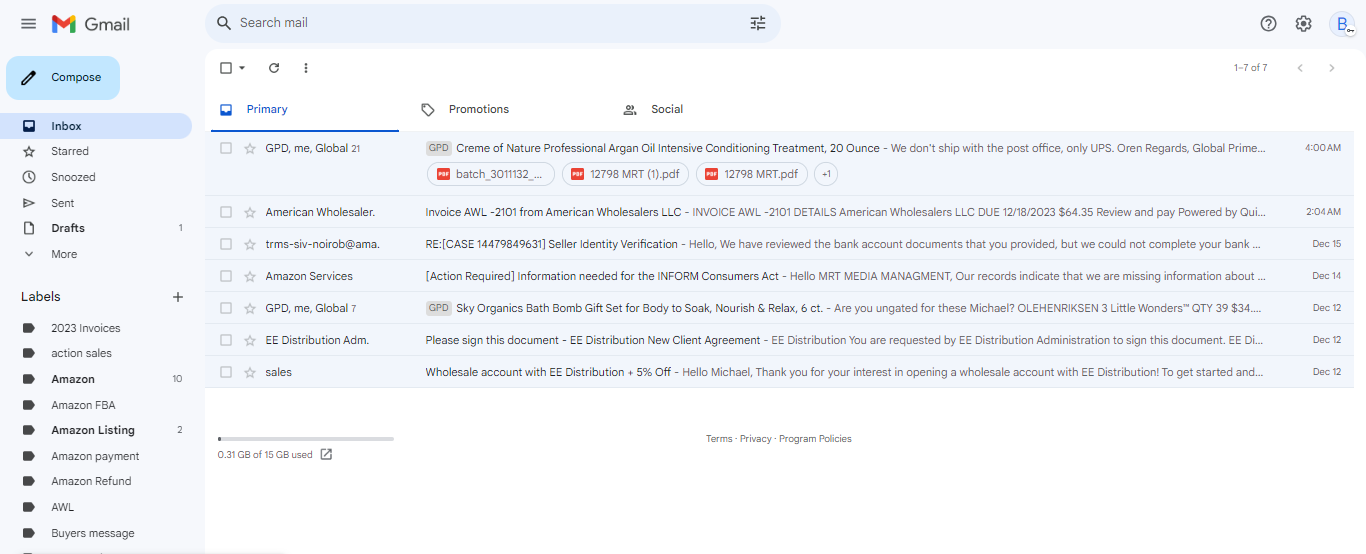Tick the select-all checkbox
The width and height of the screenshot is (1366, 554).
click(226, 68)
